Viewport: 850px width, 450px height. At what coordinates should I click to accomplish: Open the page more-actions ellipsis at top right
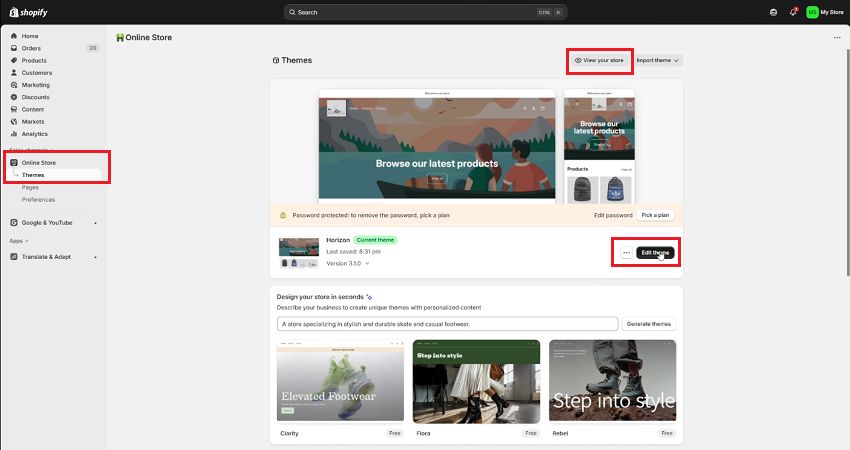pyautogui.click(x=838, y=37)
